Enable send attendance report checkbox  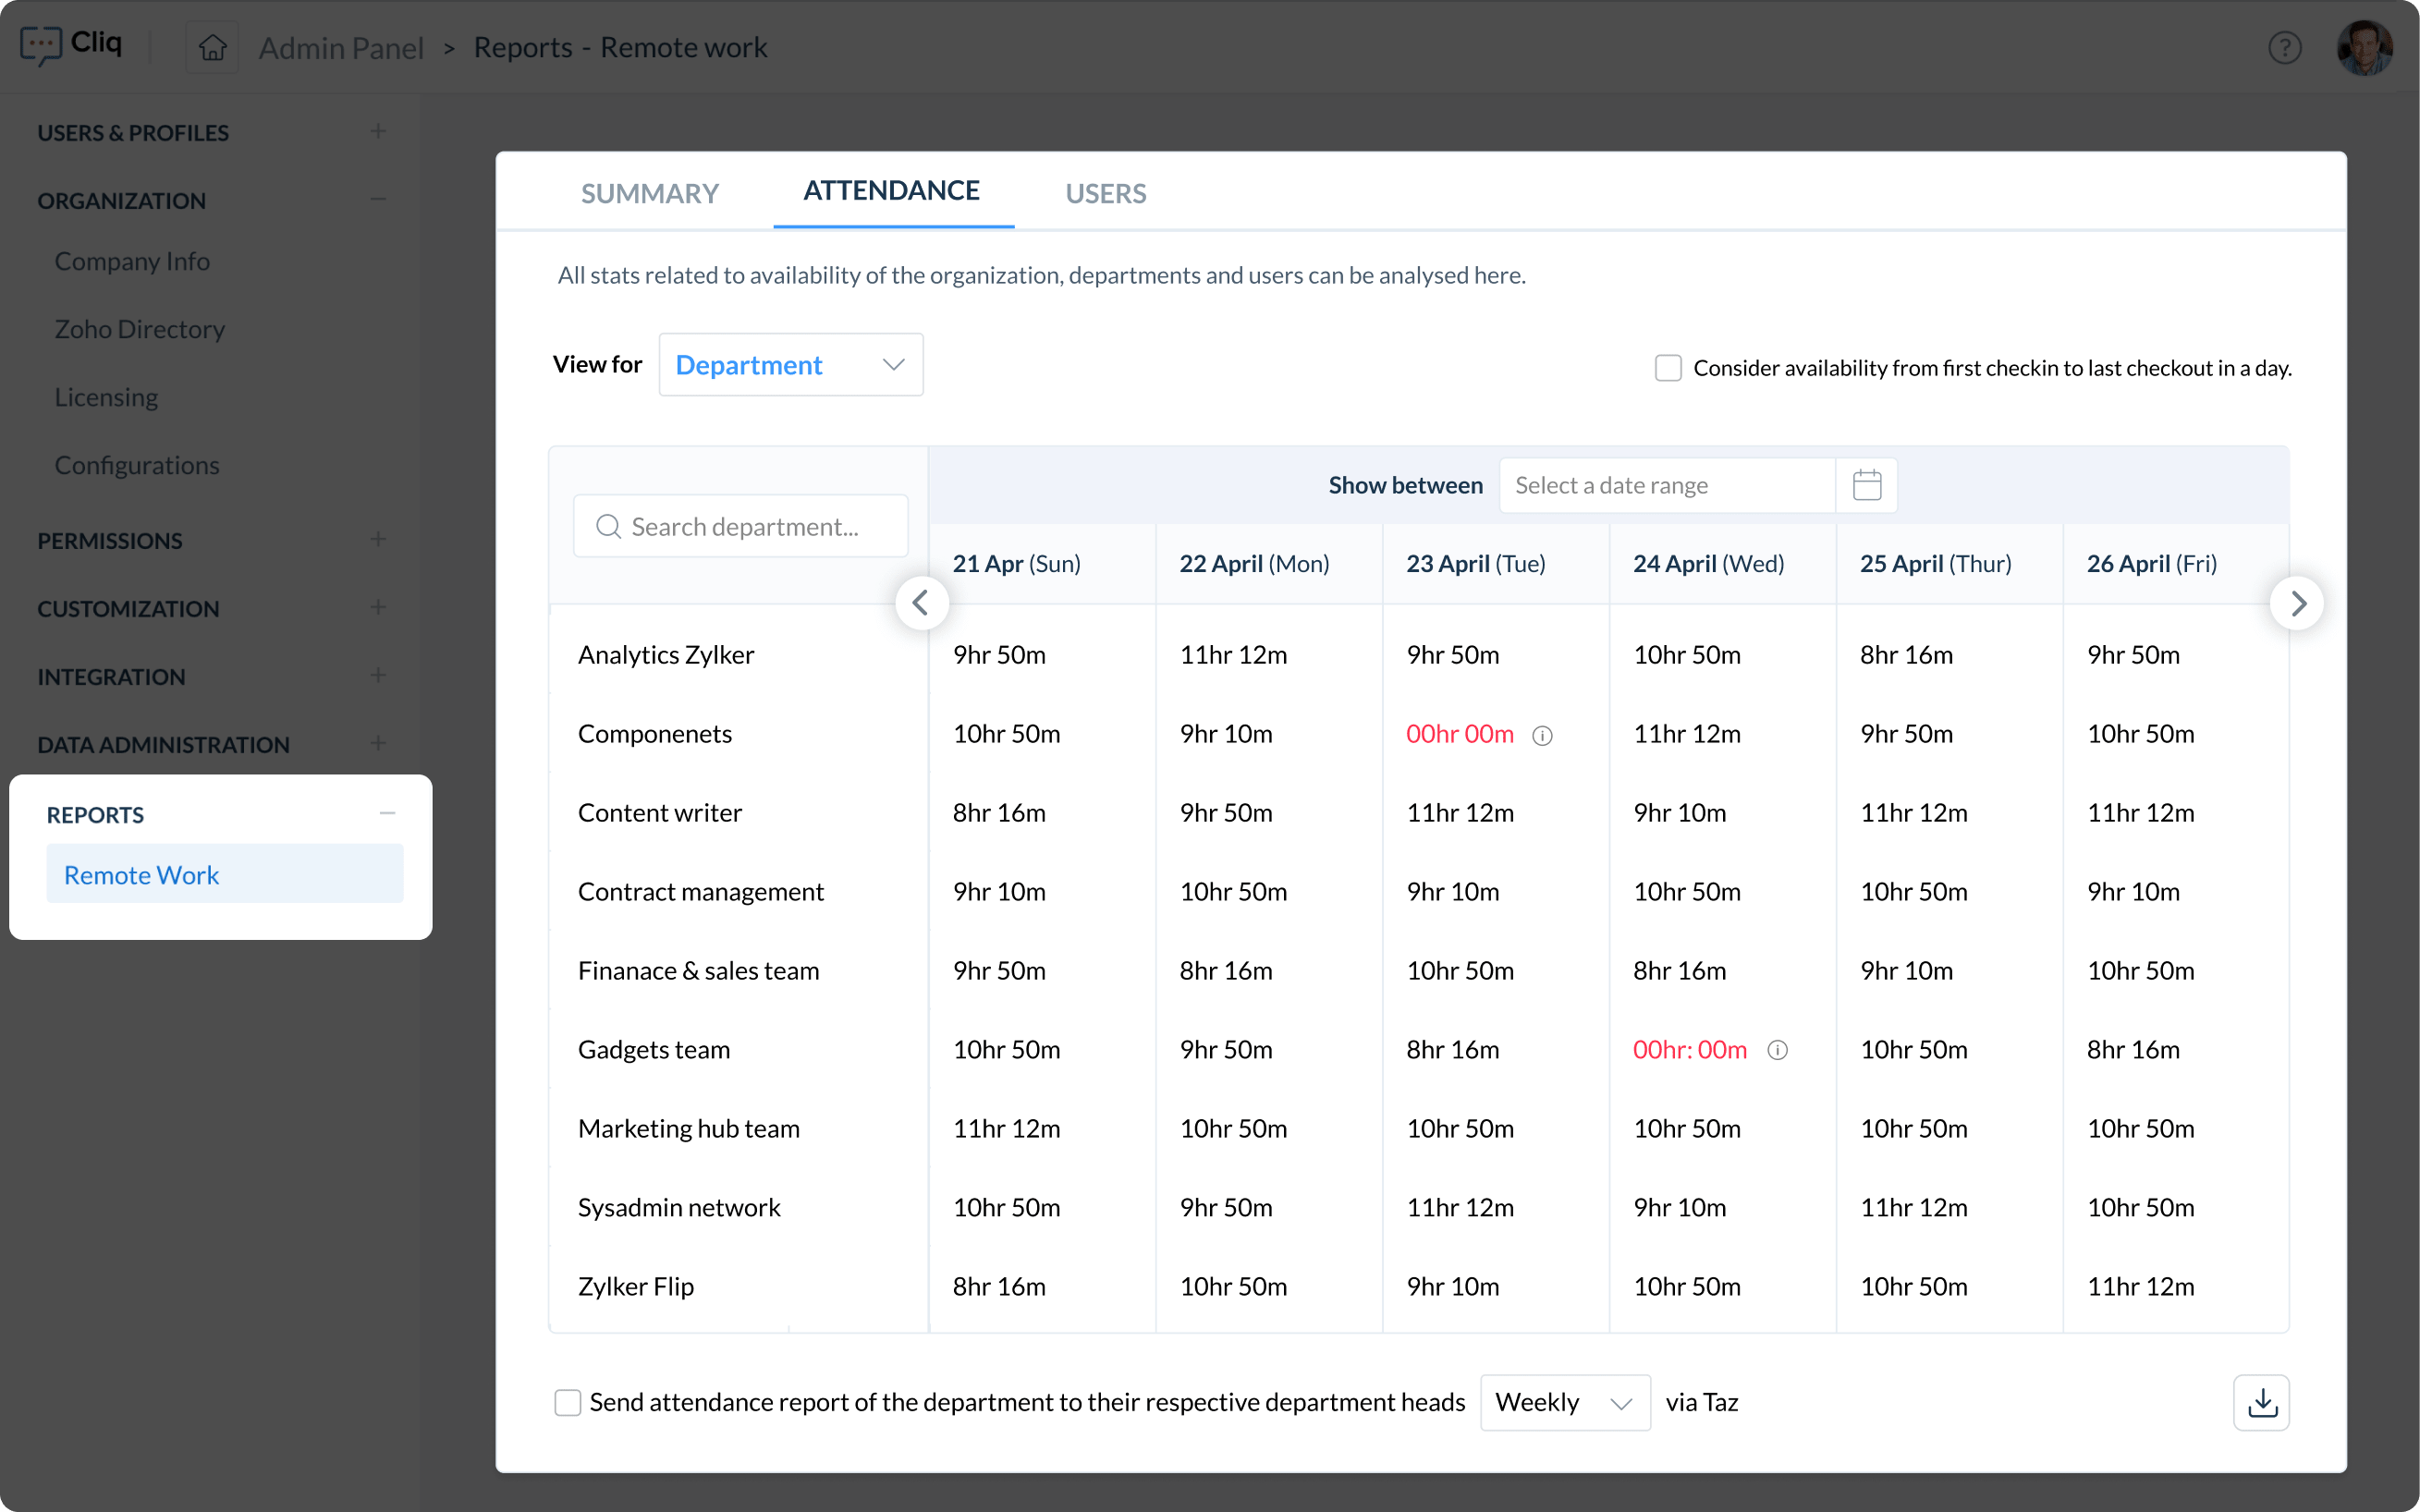pos(567,1402)
